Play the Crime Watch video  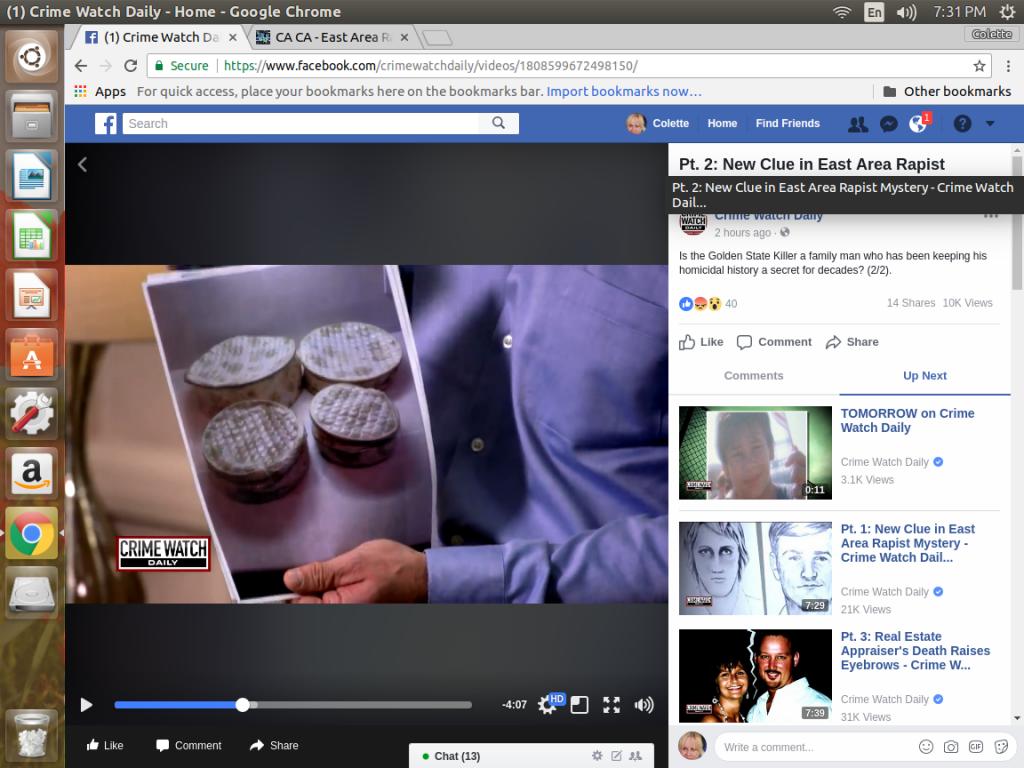86,705
